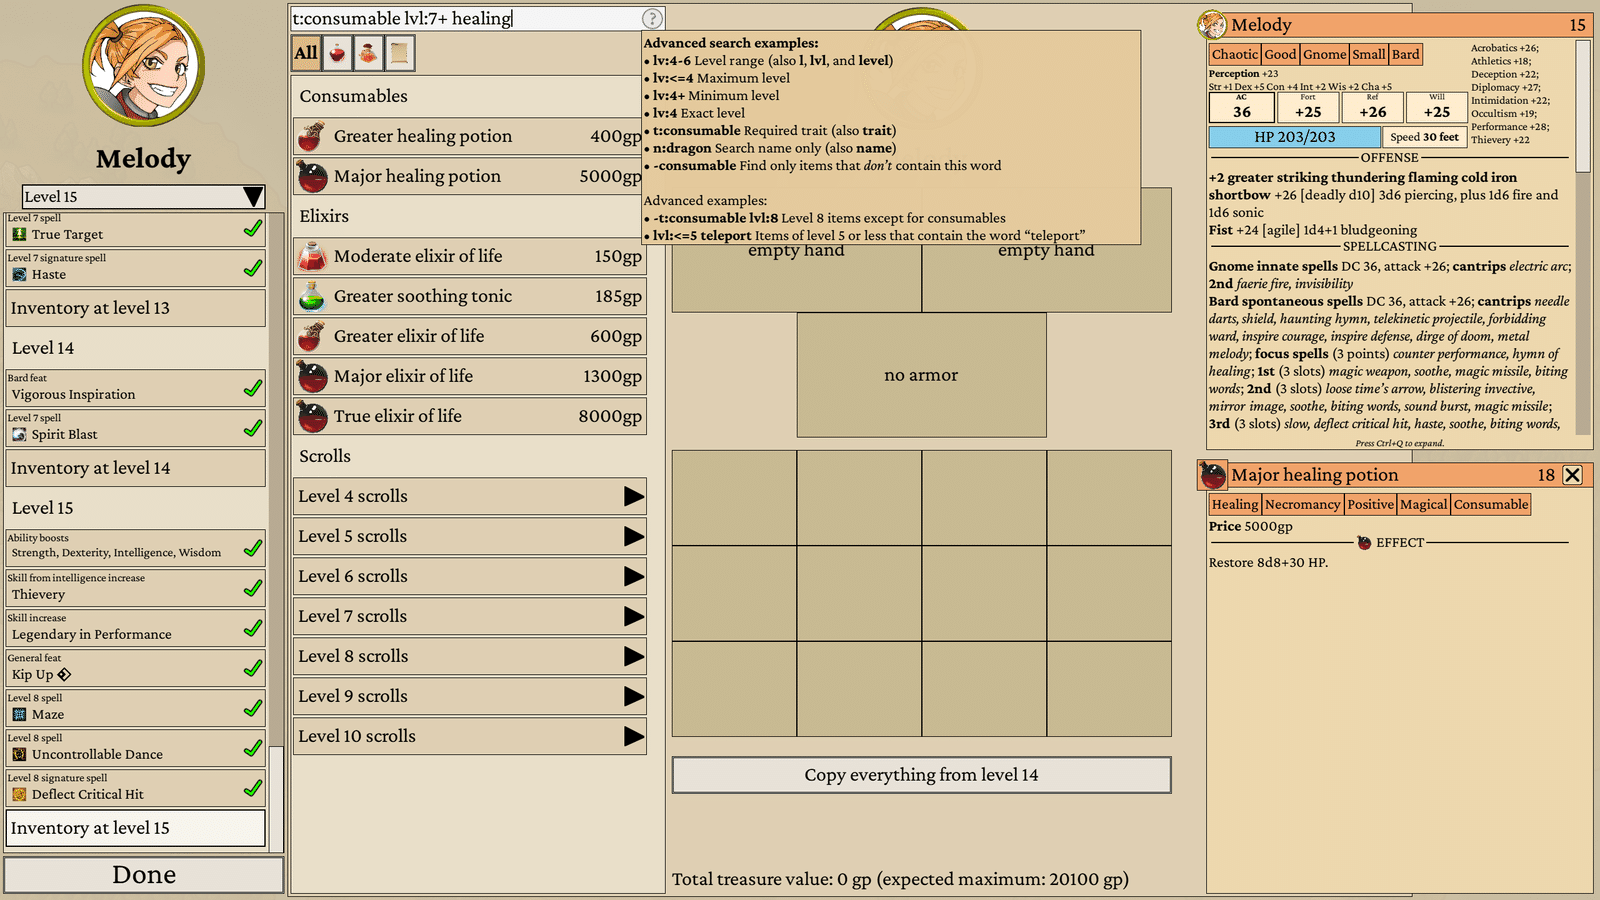Select the All items filter tab
Screen dimensions: 1600x900
(306, 54)
